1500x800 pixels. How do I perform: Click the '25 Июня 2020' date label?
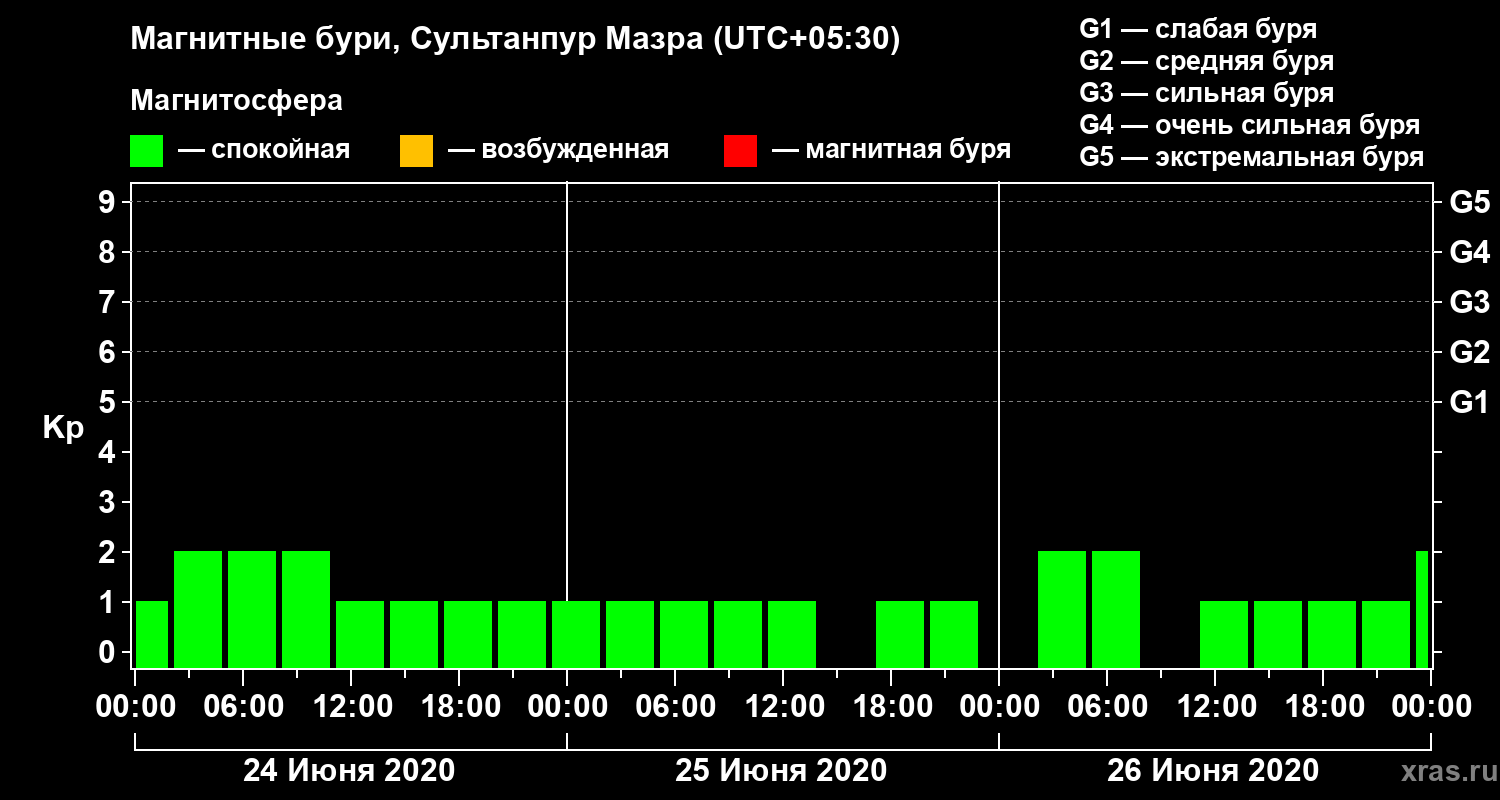click(781, 771)
